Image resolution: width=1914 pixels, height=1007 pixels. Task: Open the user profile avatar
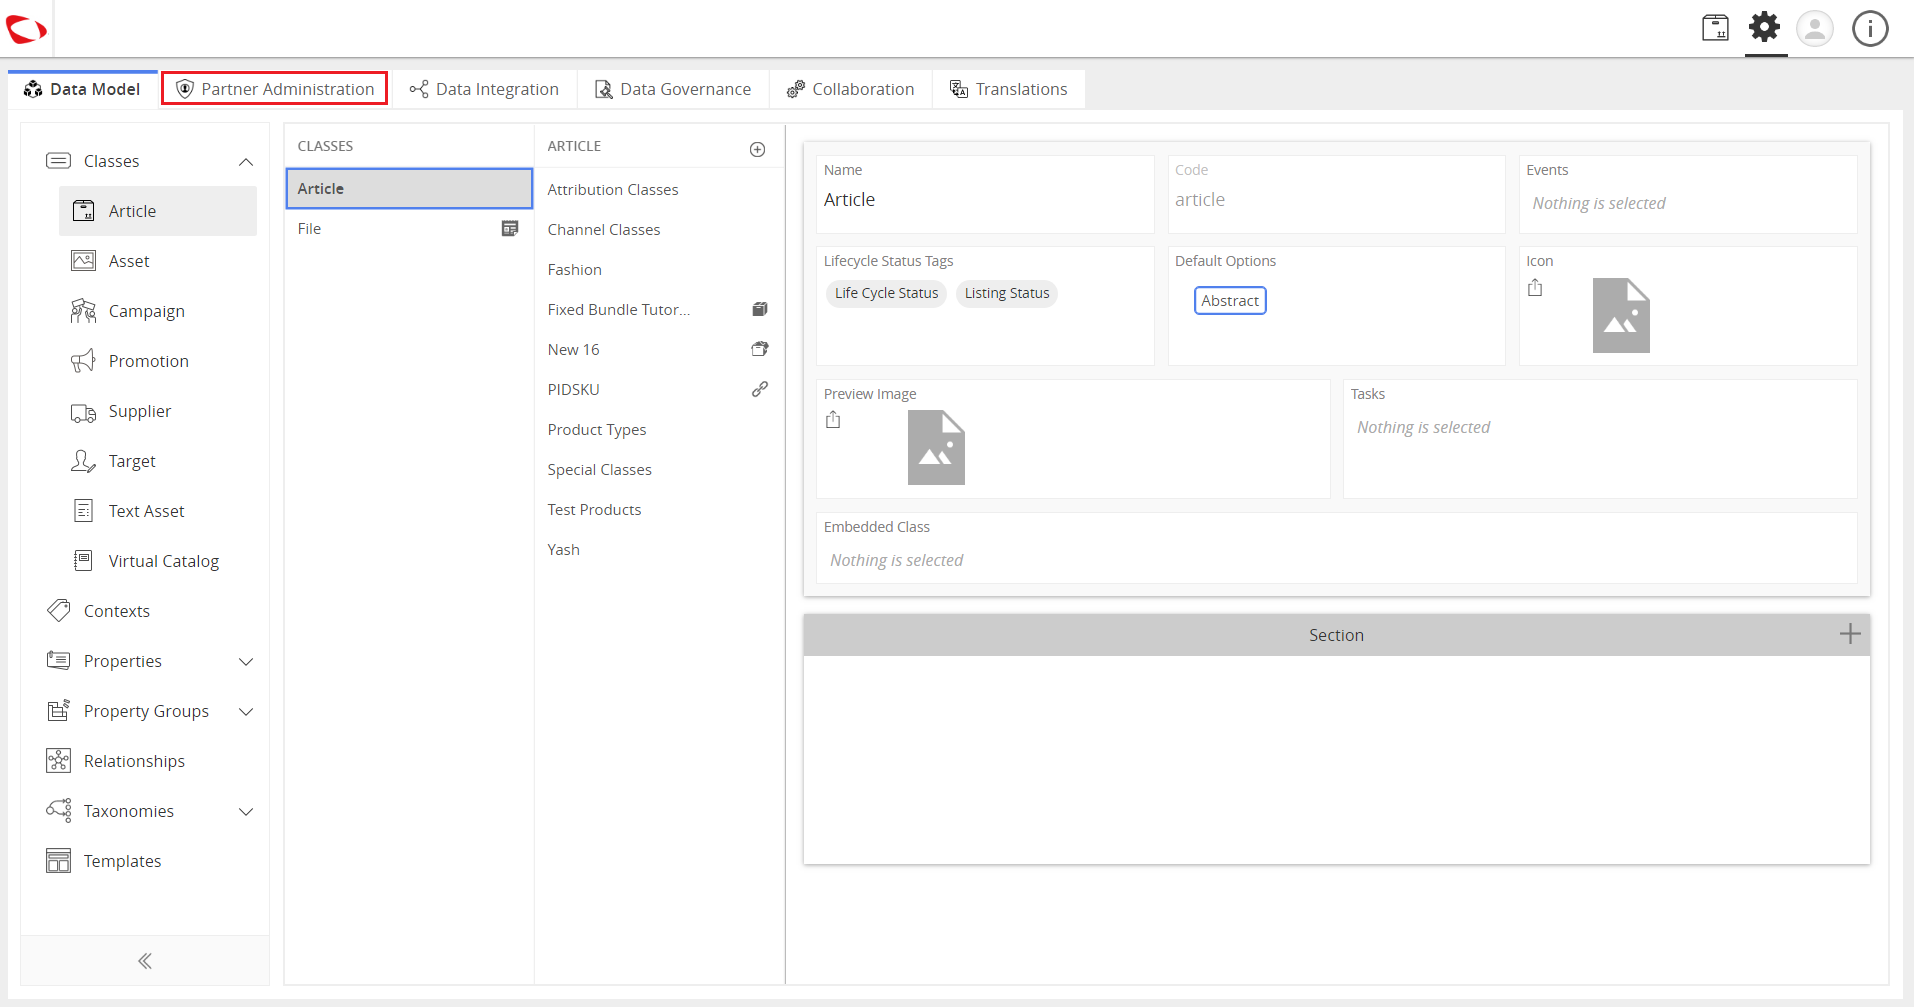1815,28
